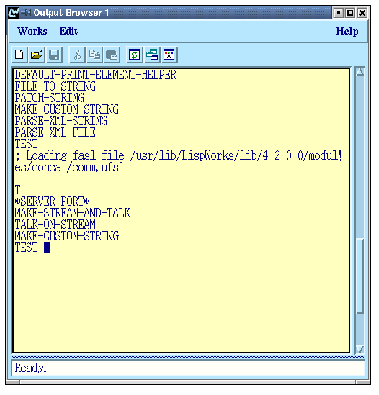
Task: Open the Help menu
Action: tap(347, 31)
